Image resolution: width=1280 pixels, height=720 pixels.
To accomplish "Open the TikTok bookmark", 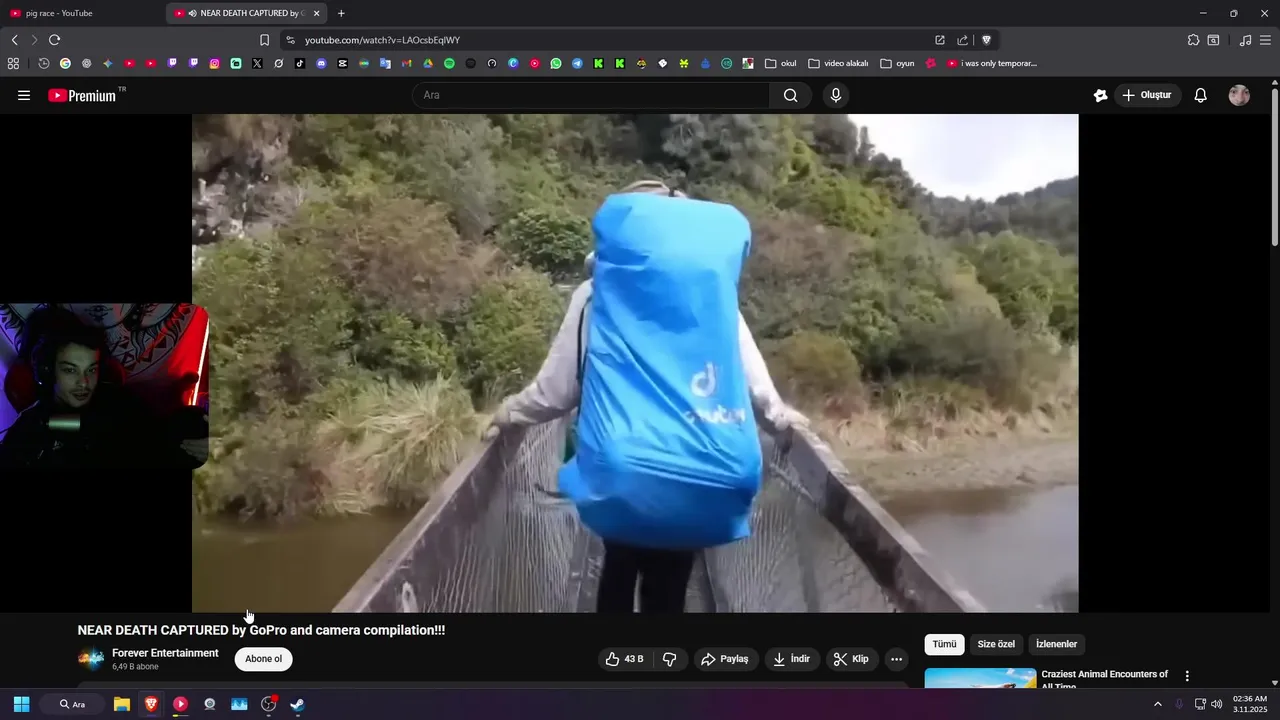I will pyautogui.click(x=300, y=63).
